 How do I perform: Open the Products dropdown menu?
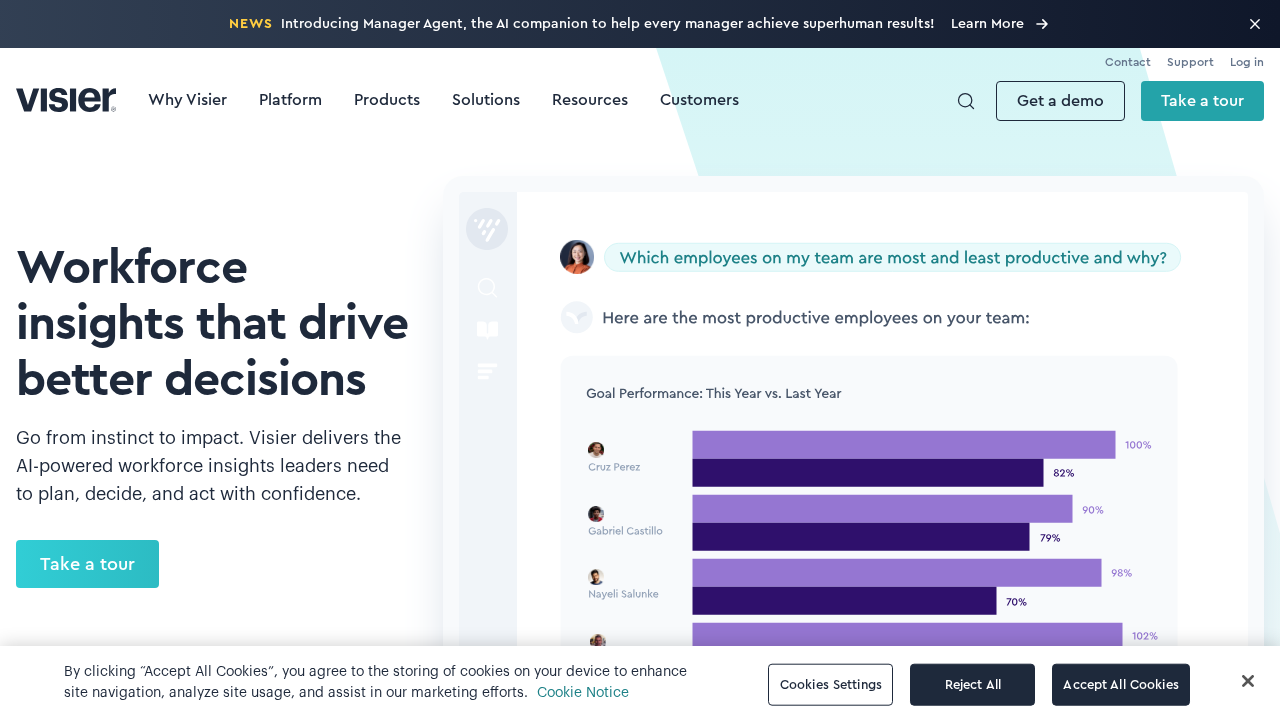click(387, 100)
